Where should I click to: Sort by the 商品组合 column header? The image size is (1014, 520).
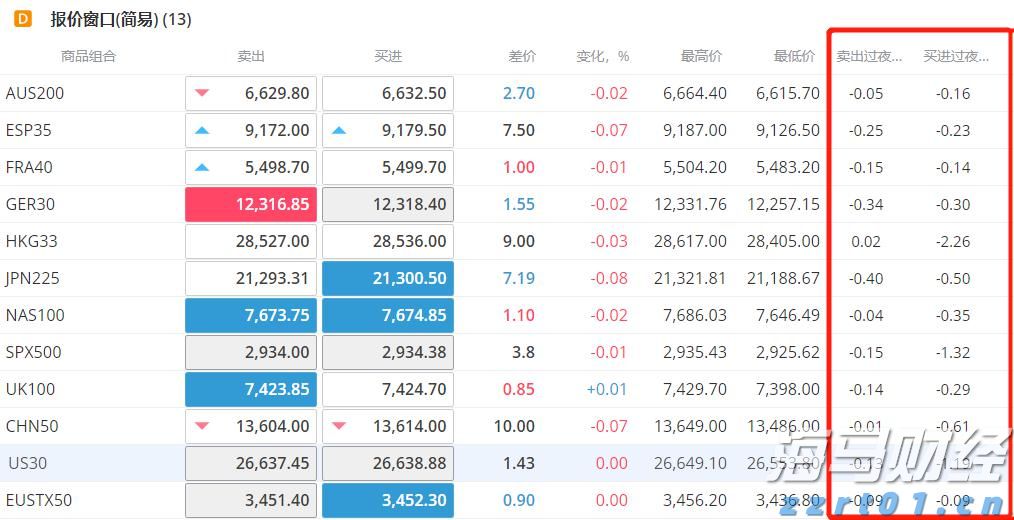pyautogui.click(x=88, y=56)
